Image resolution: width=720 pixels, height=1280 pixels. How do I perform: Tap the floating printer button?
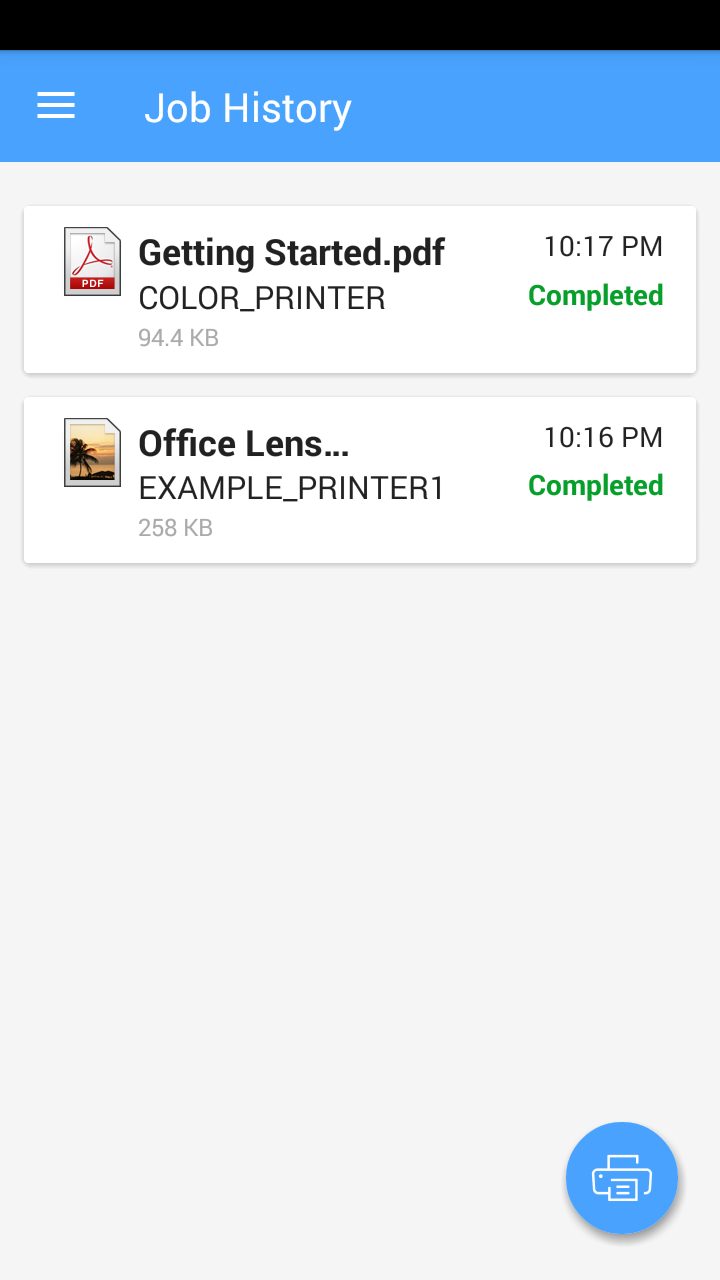pos(622,1178)
